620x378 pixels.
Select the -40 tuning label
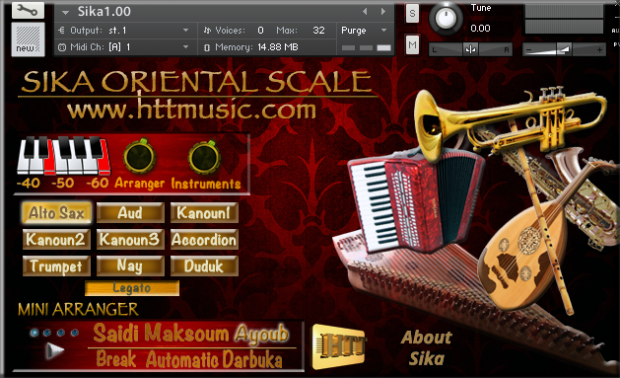(x=28, y=183)
